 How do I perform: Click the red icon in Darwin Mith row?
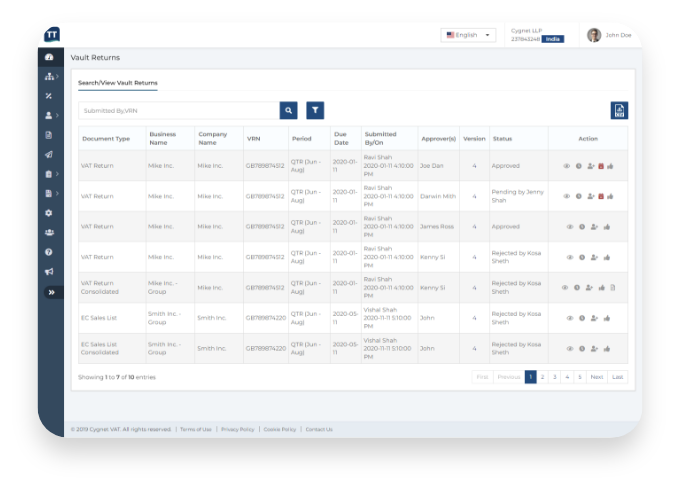(x=601, y=196)
